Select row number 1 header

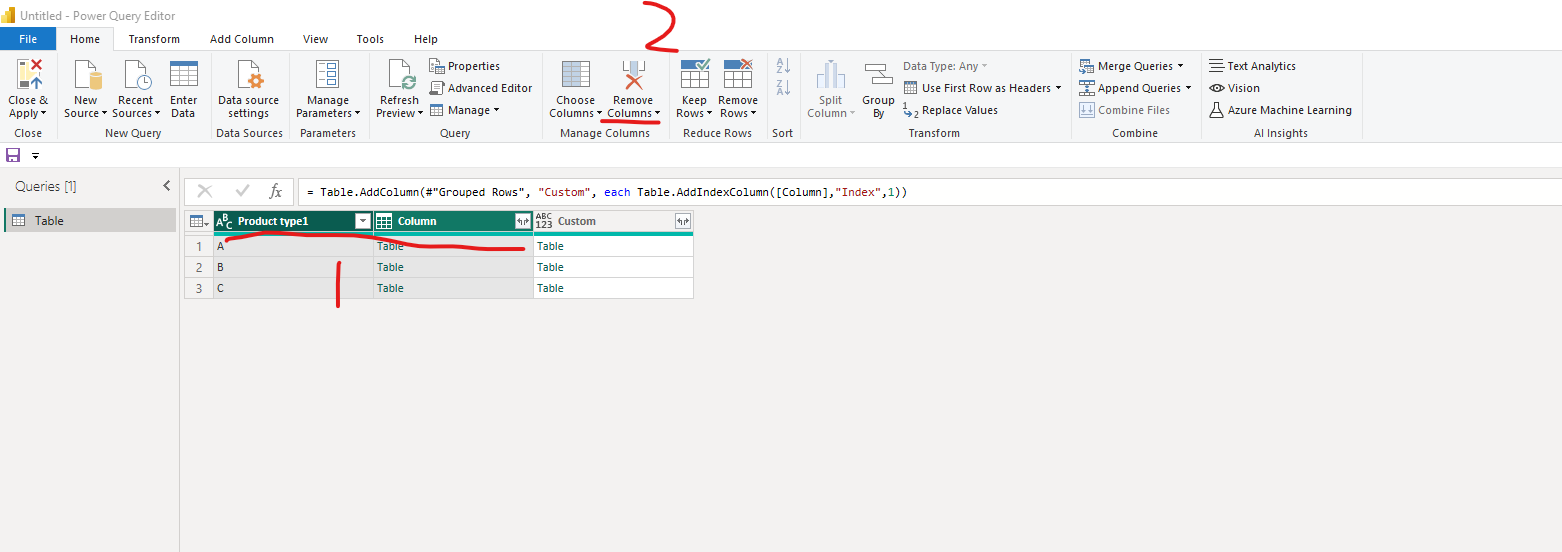click(199, 246)
